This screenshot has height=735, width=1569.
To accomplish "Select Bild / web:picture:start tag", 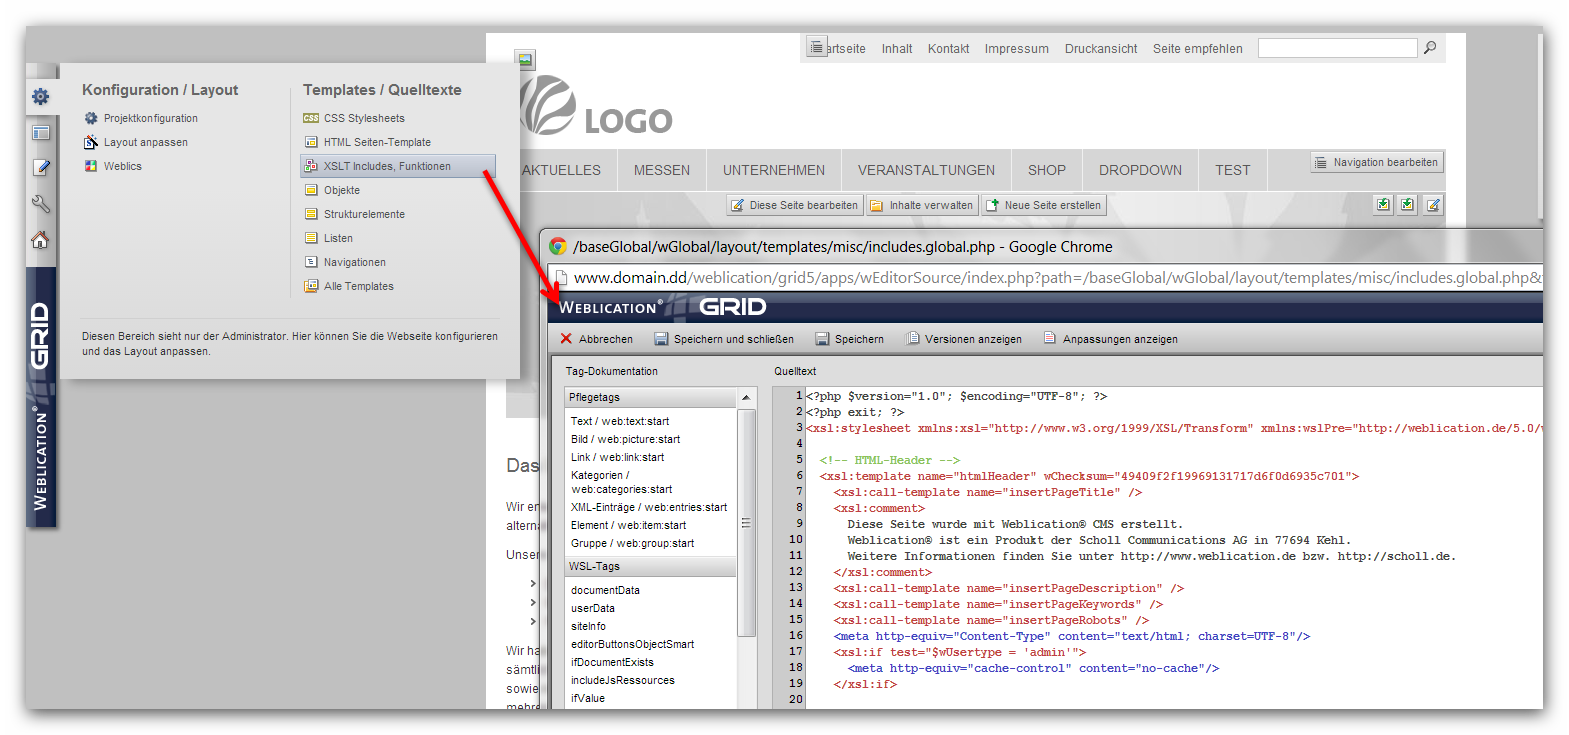I will point(625,439).
